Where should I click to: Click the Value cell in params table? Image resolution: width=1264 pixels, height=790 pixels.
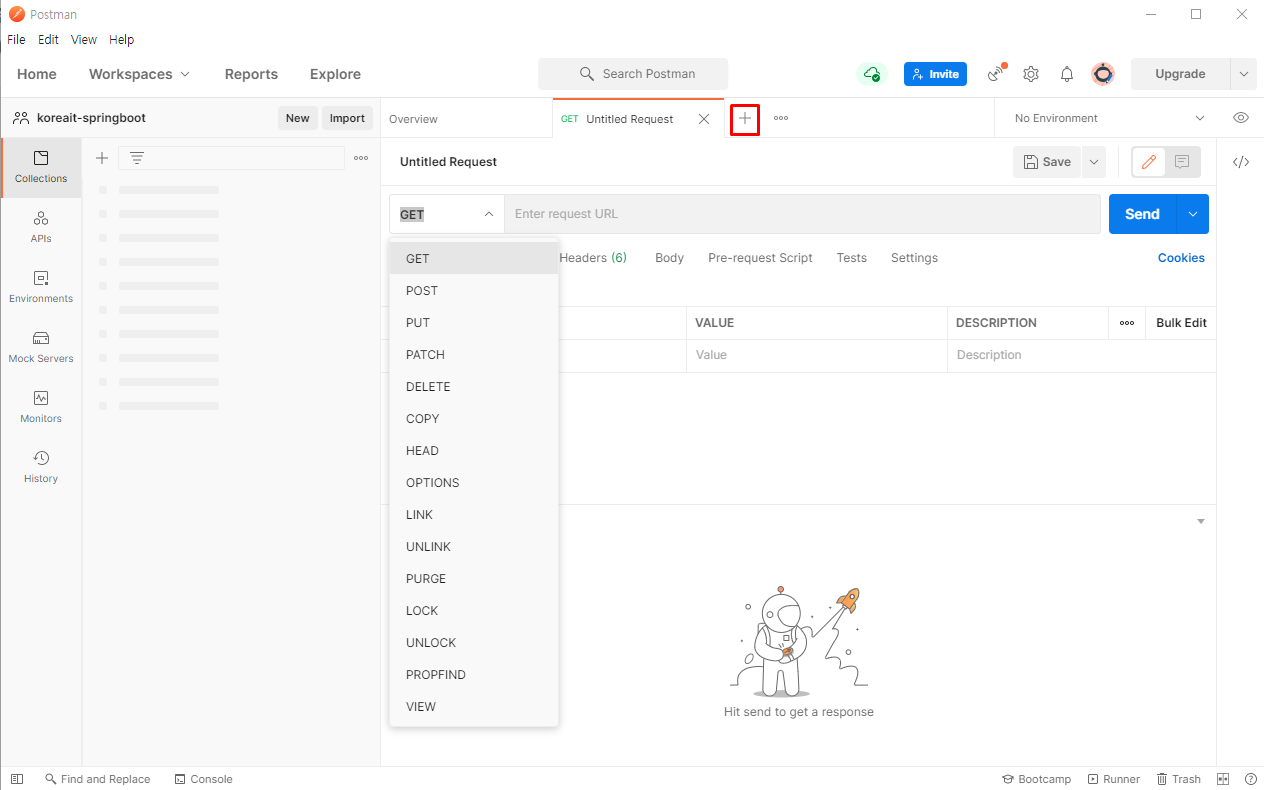[x=816, y=355]
